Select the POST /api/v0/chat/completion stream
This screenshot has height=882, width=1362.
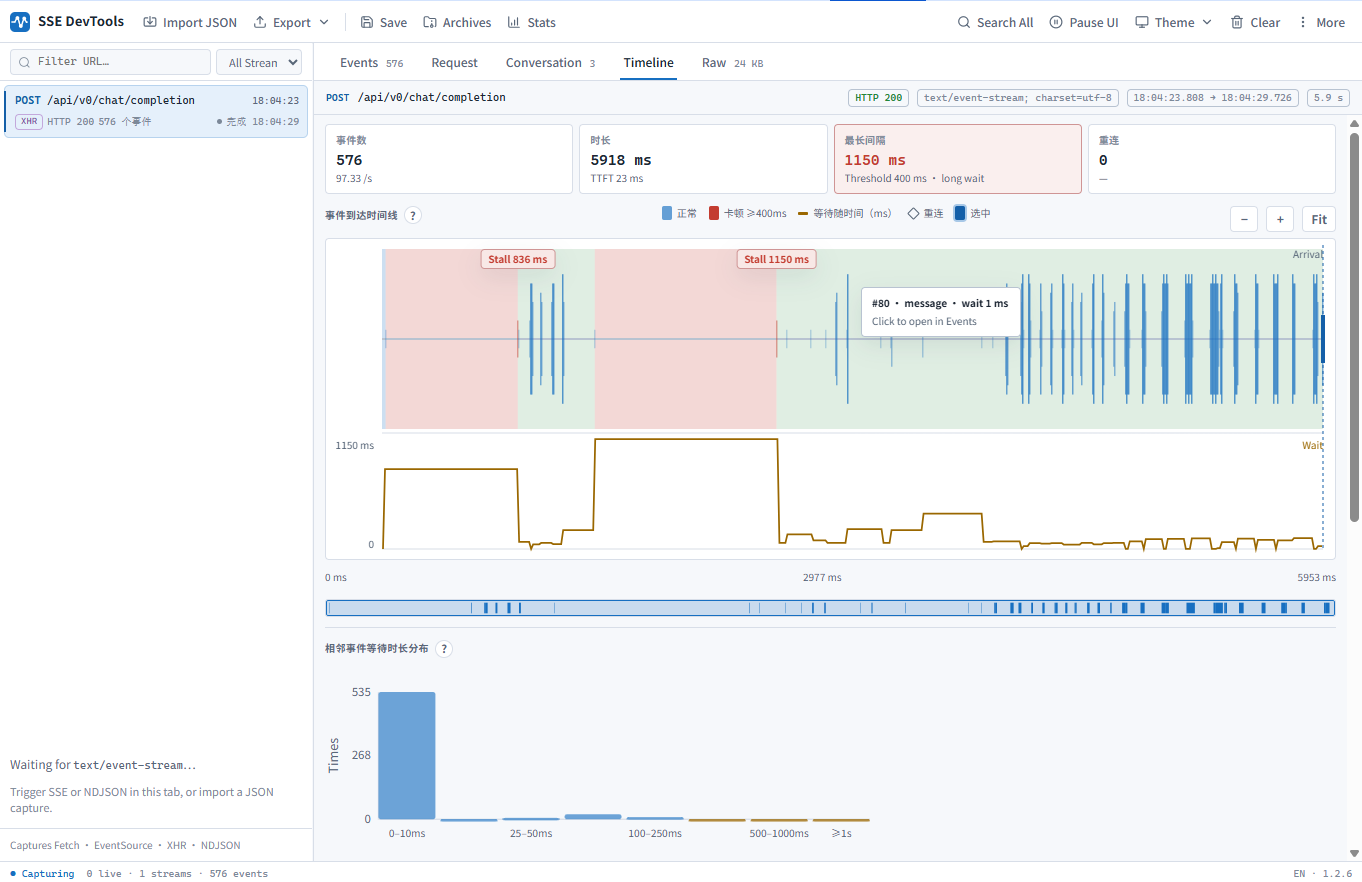156,111
